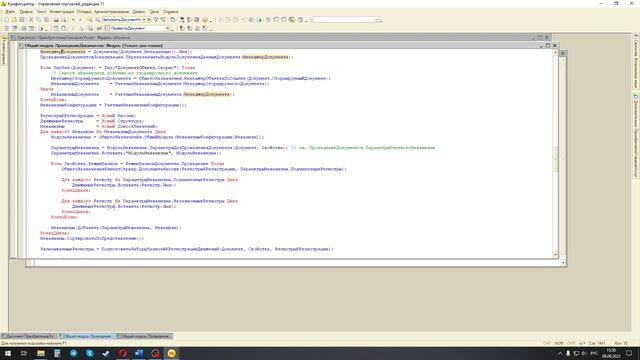
Task: Open the Правка menu
Action: (x=25, y=12)
